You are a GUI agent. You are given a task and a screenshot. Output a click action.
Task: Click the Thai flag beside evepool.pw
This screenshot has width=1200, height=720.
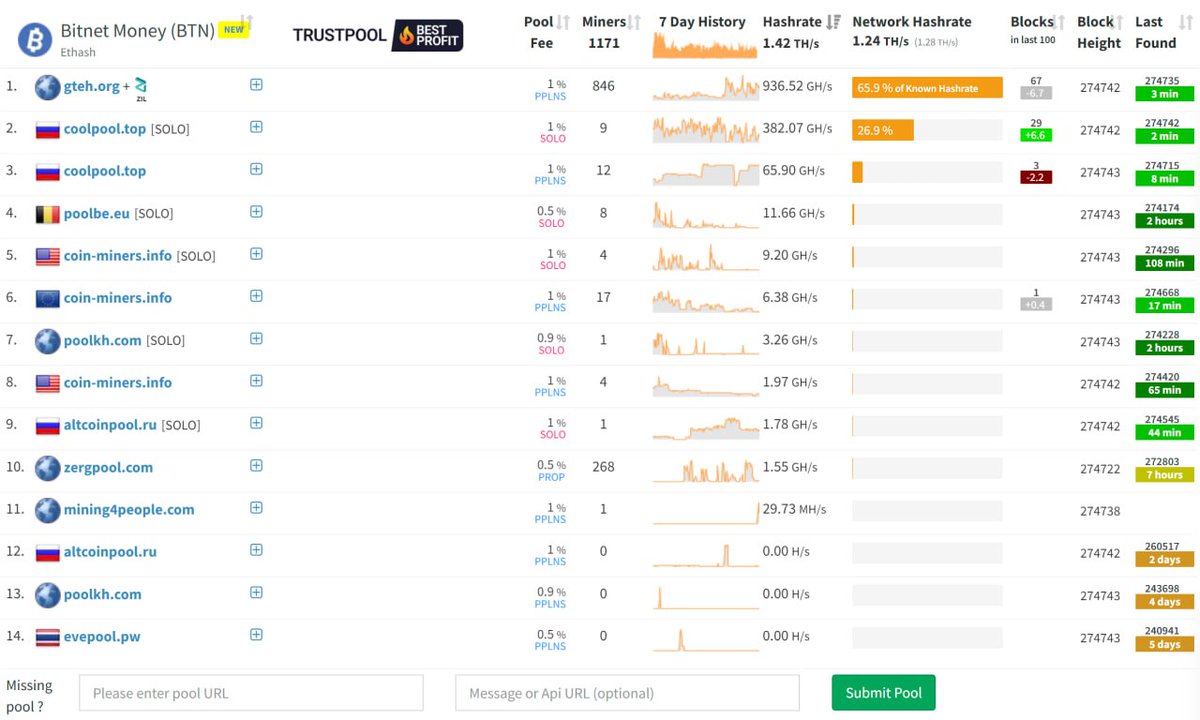(48, 637)
